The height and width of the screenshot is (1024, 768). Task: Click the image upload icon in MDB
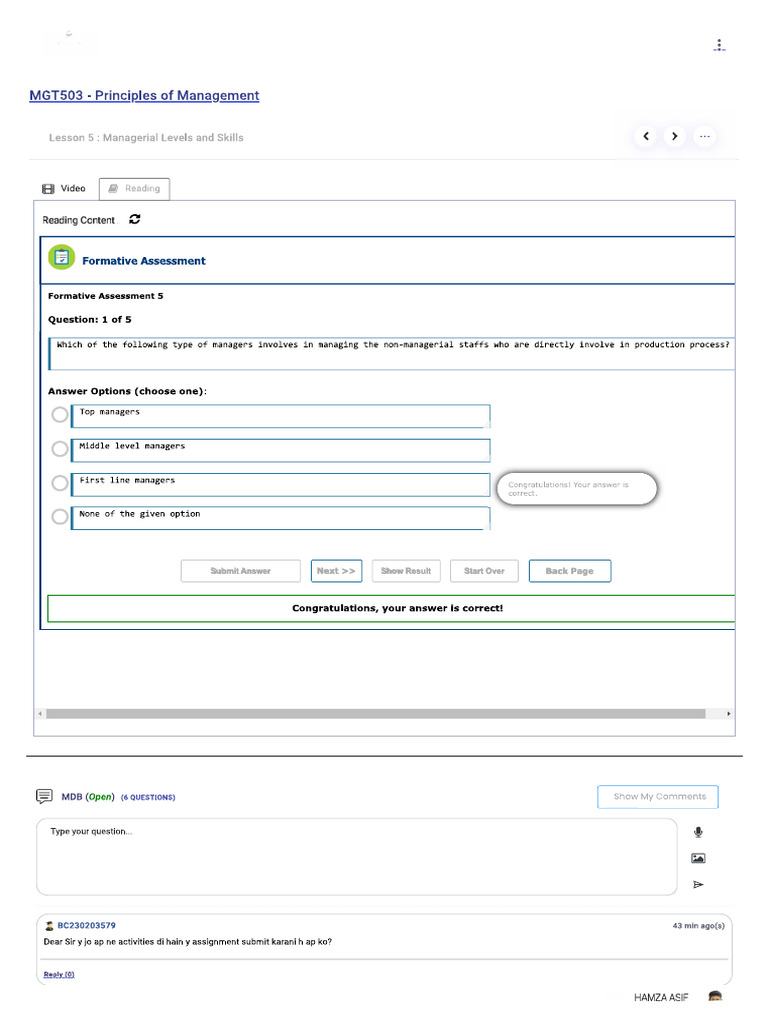click(x=698, y=858)
